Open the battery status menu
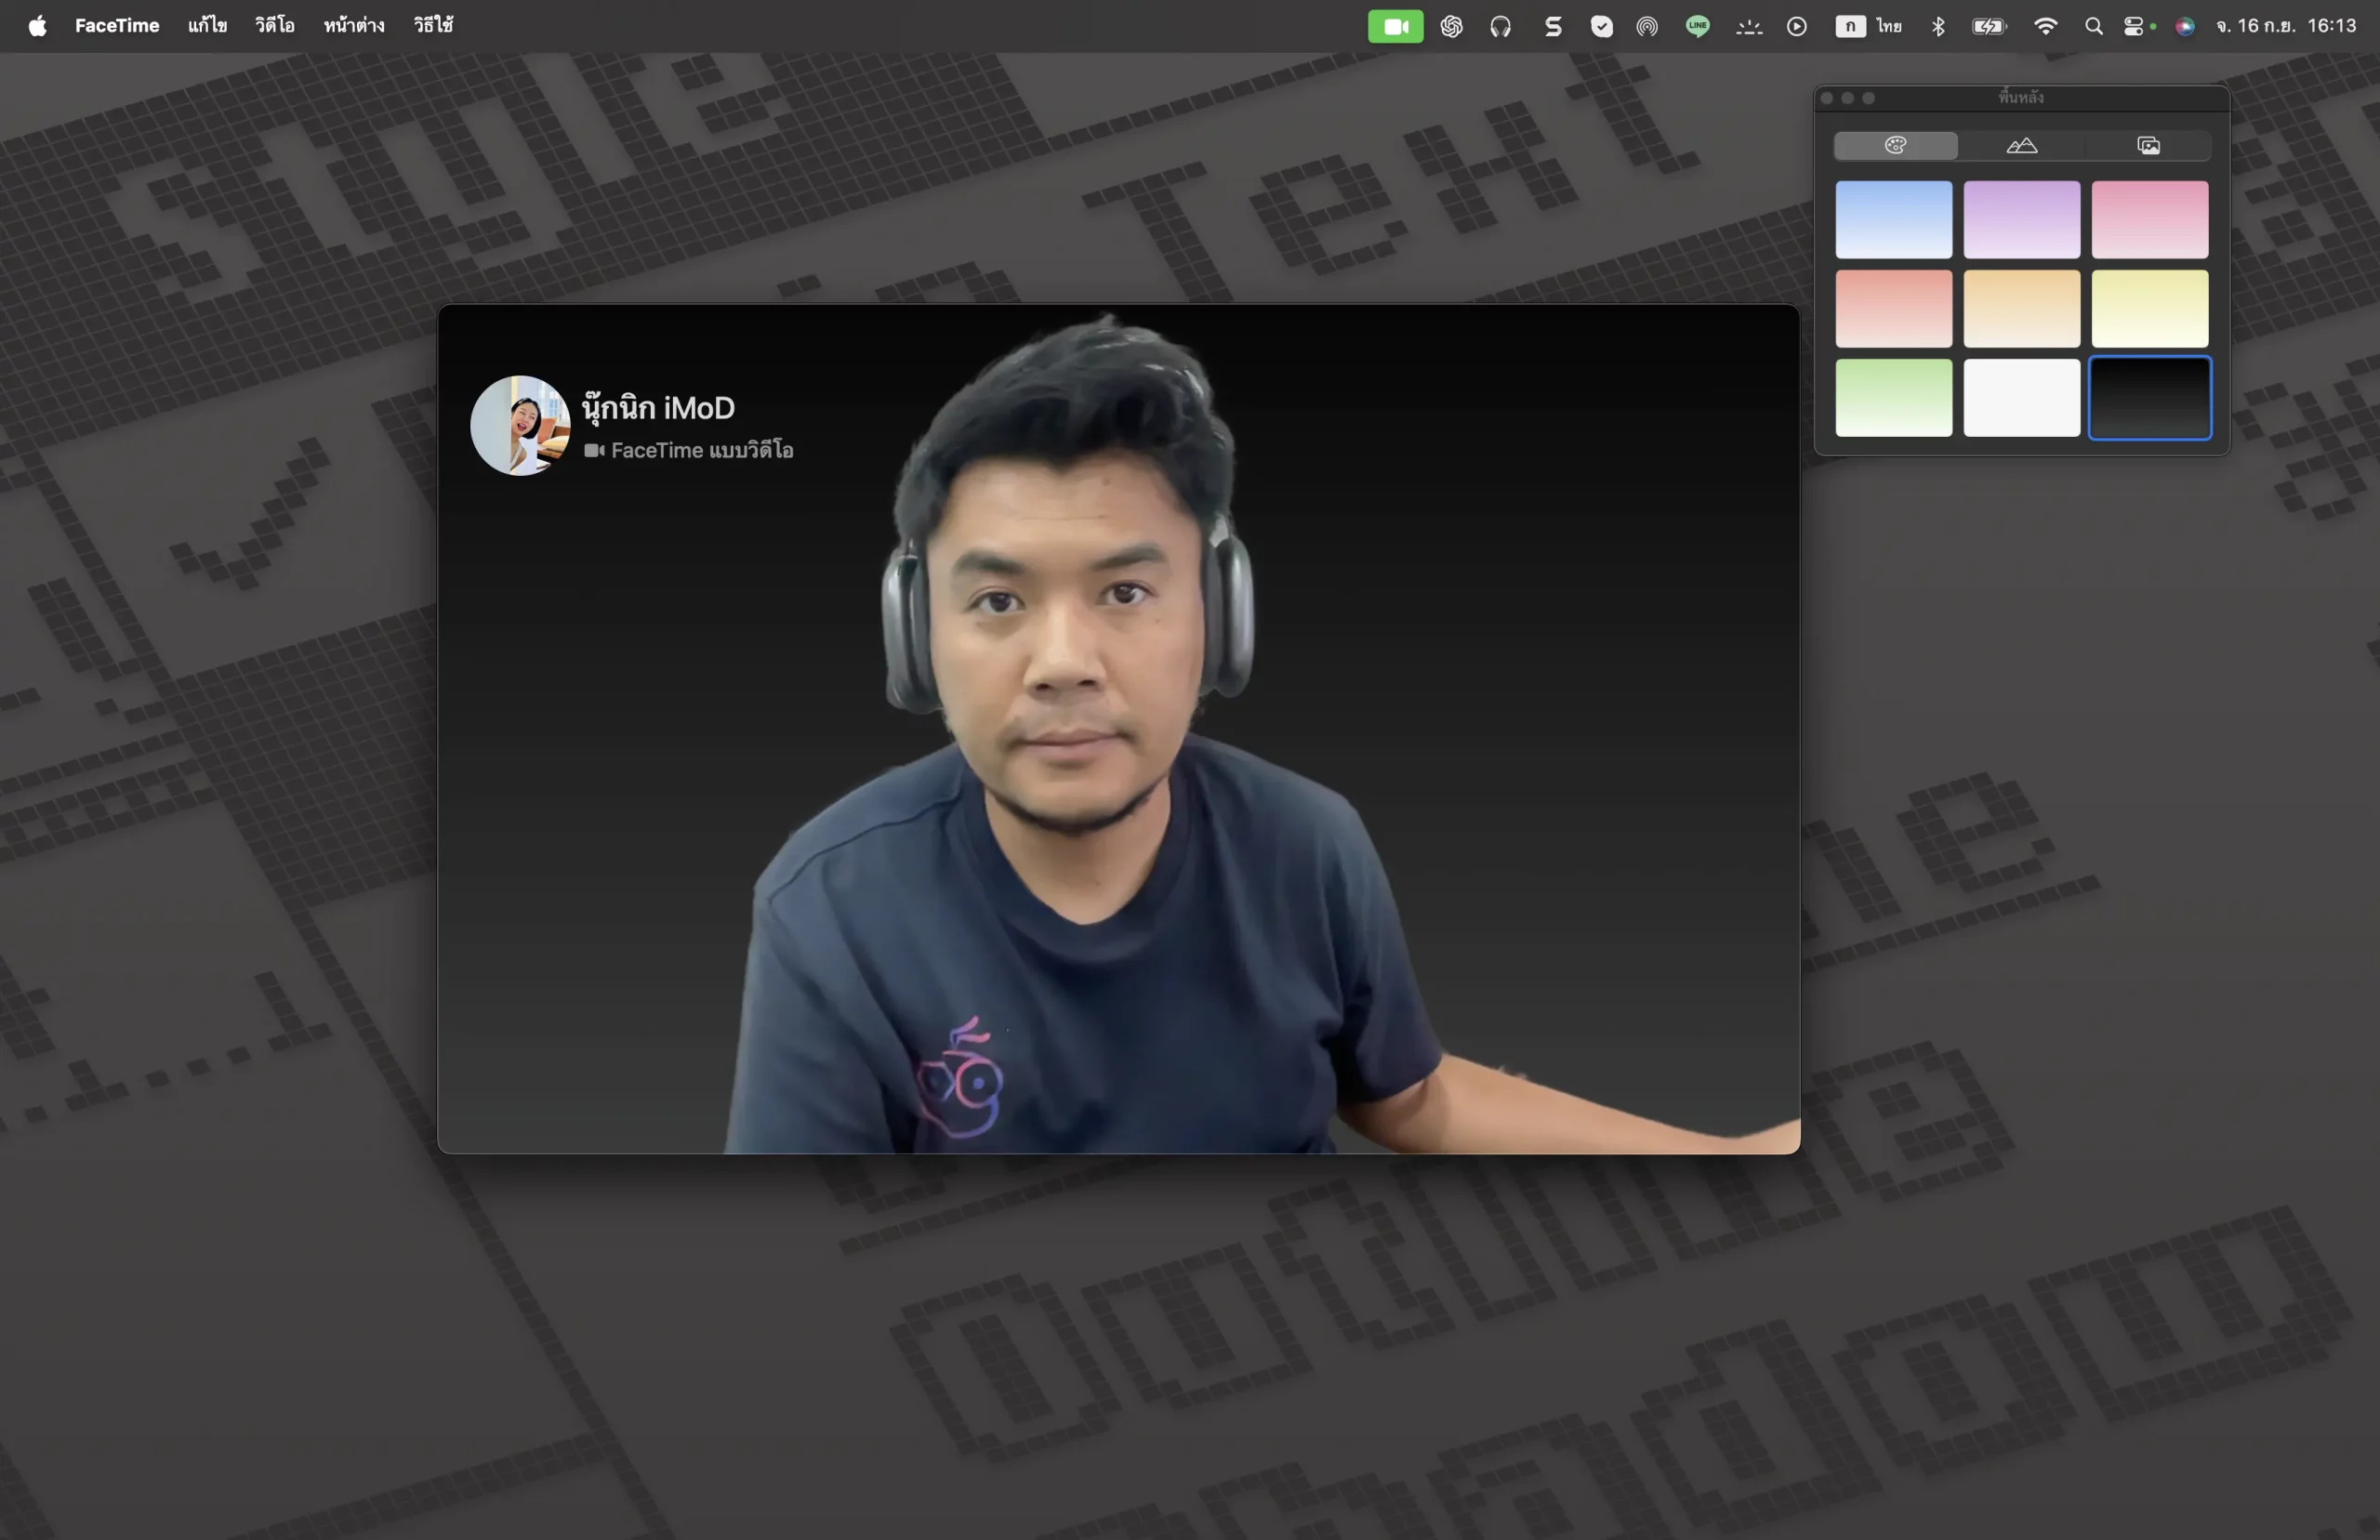The width and height of the screenshot is (2380, 1540). click(1989, 27)
